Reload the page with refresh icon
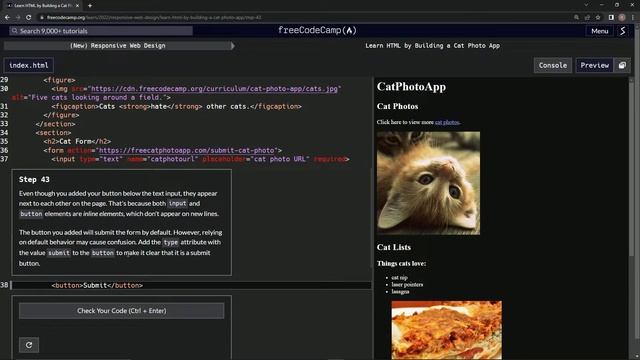The image size is (640, 360). tap(29, 18)
